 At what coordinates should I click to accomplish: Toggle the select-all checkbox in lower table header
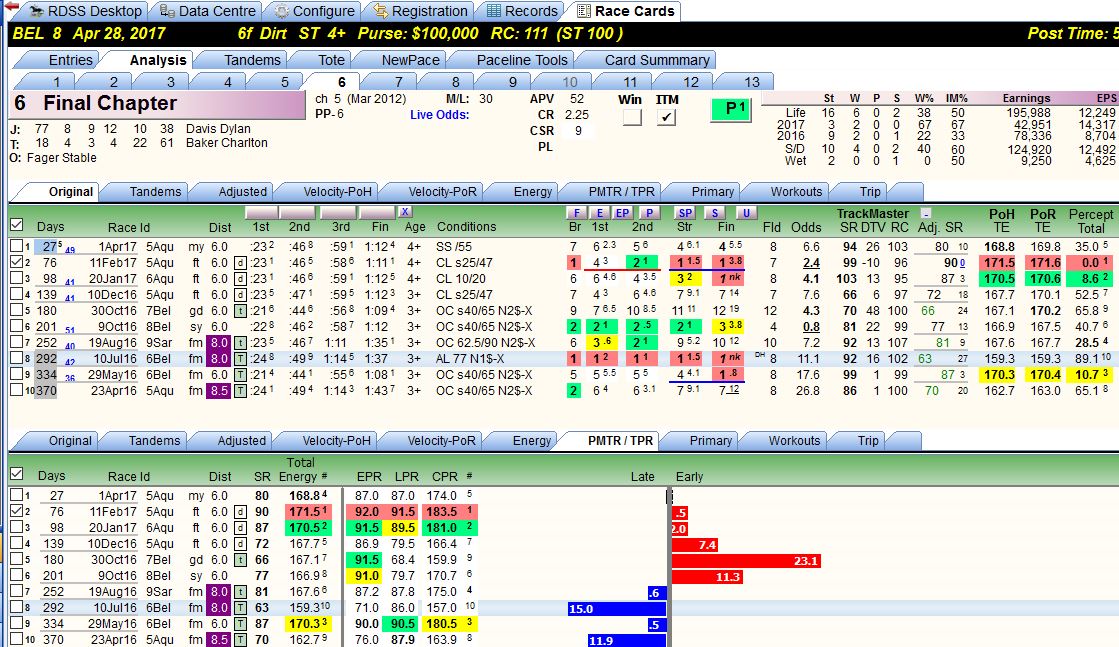pos(16,474)
